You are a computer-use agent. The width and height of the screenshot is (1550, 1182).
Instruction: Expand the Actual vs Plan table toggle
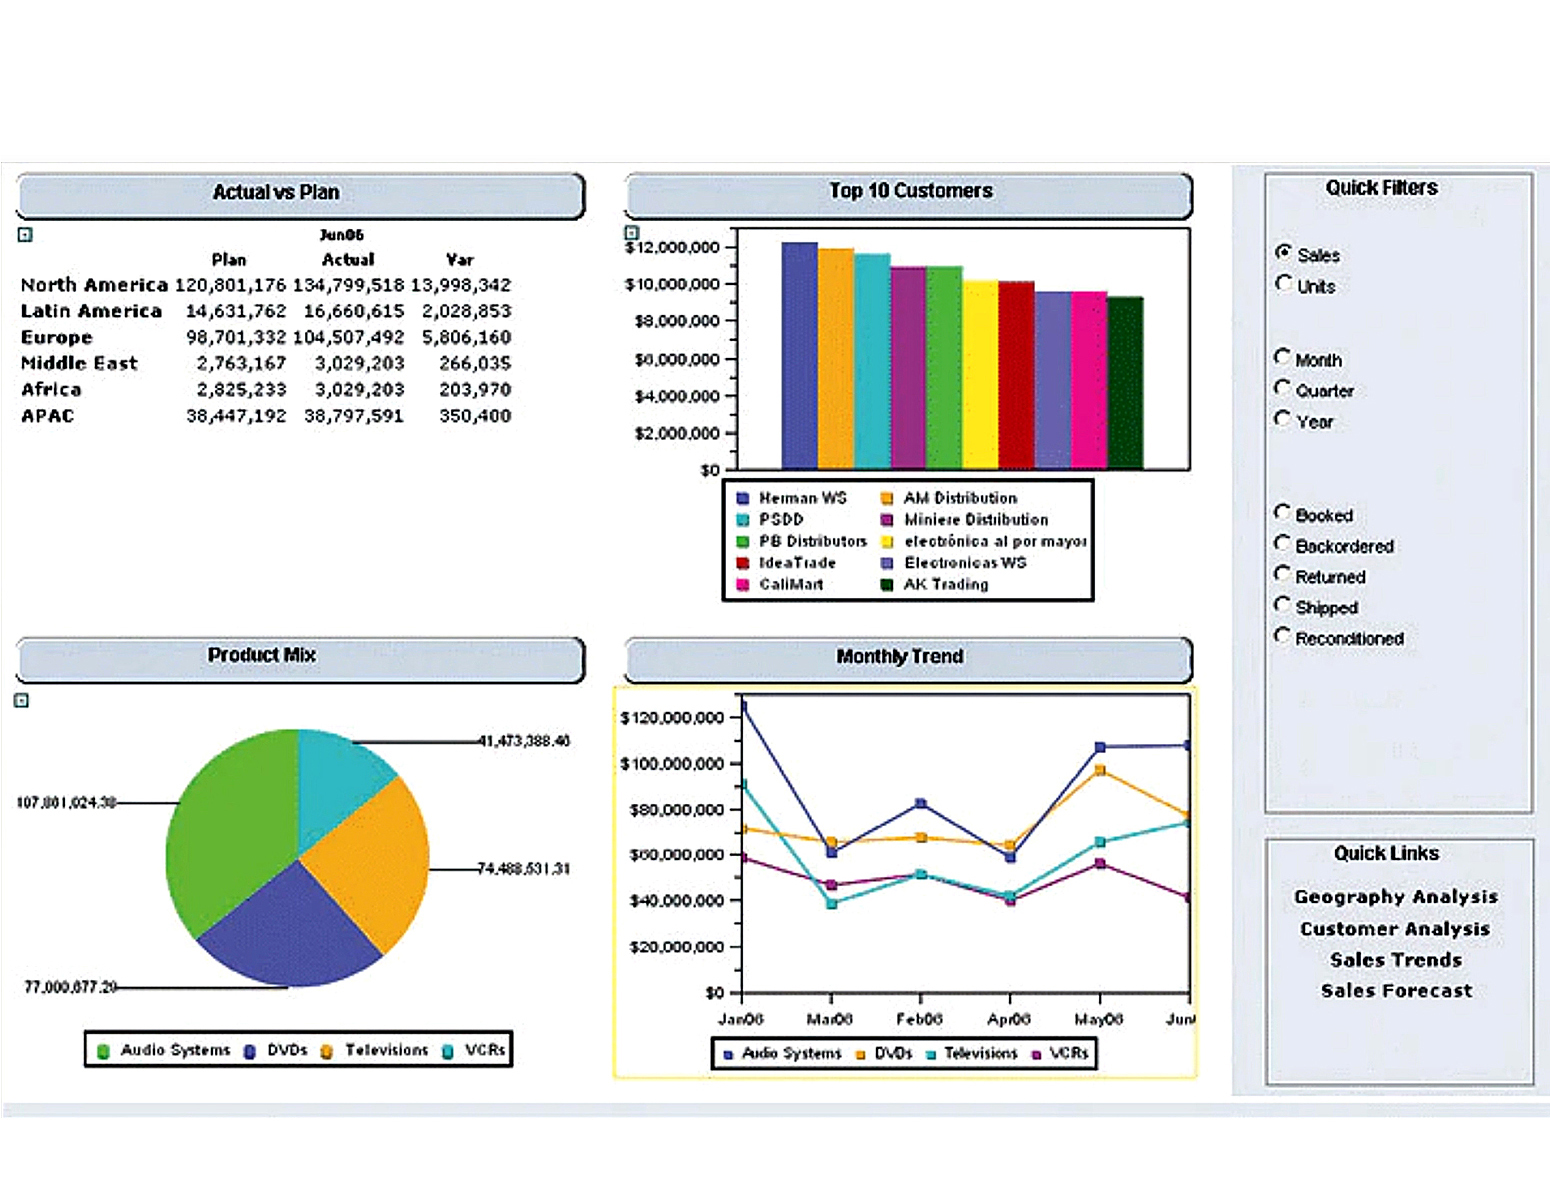pyautogui.click(x=25, y=235)
